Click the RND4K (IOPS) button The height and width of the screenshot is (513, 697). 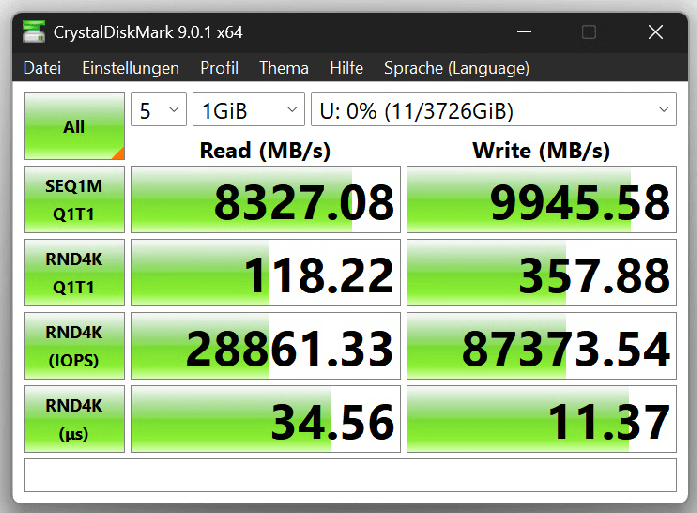click(74, 346)
